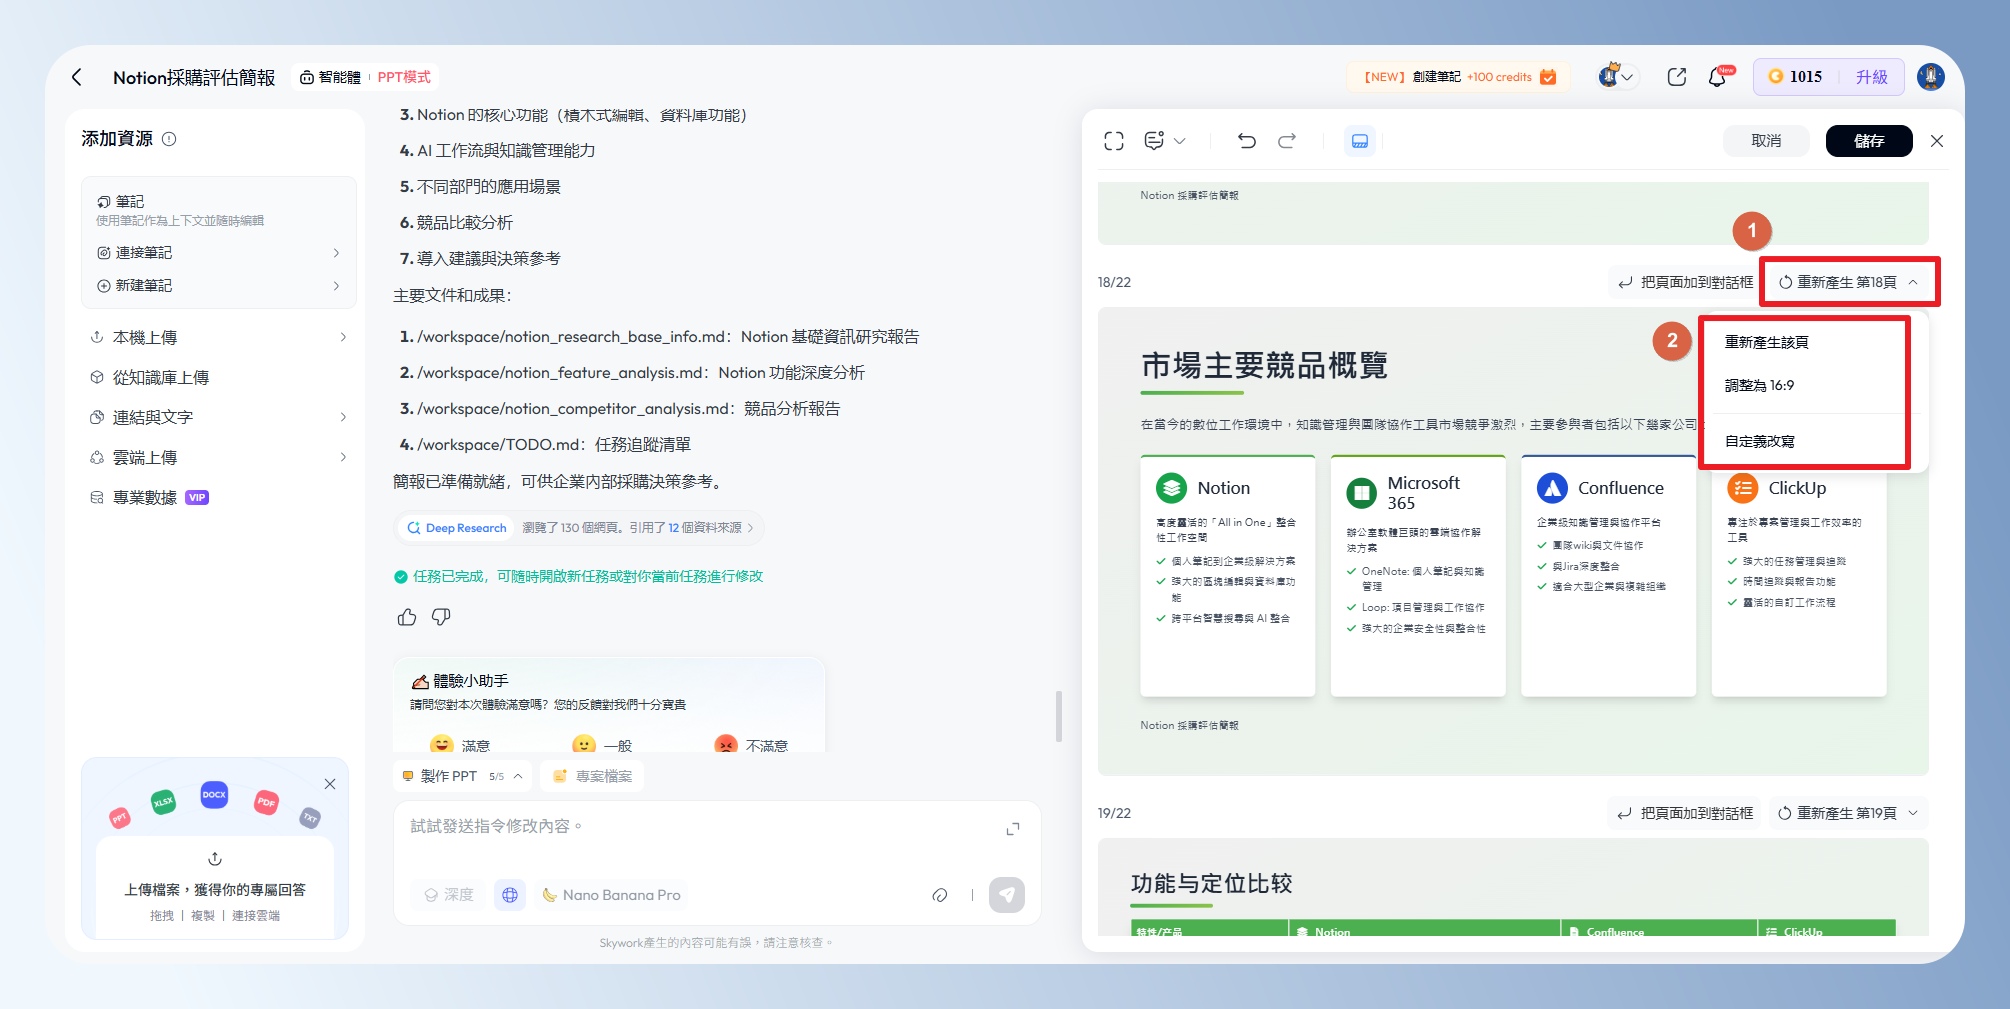
Task: Click the thumbs down feedback icon
Action: (x=441, y=617)
